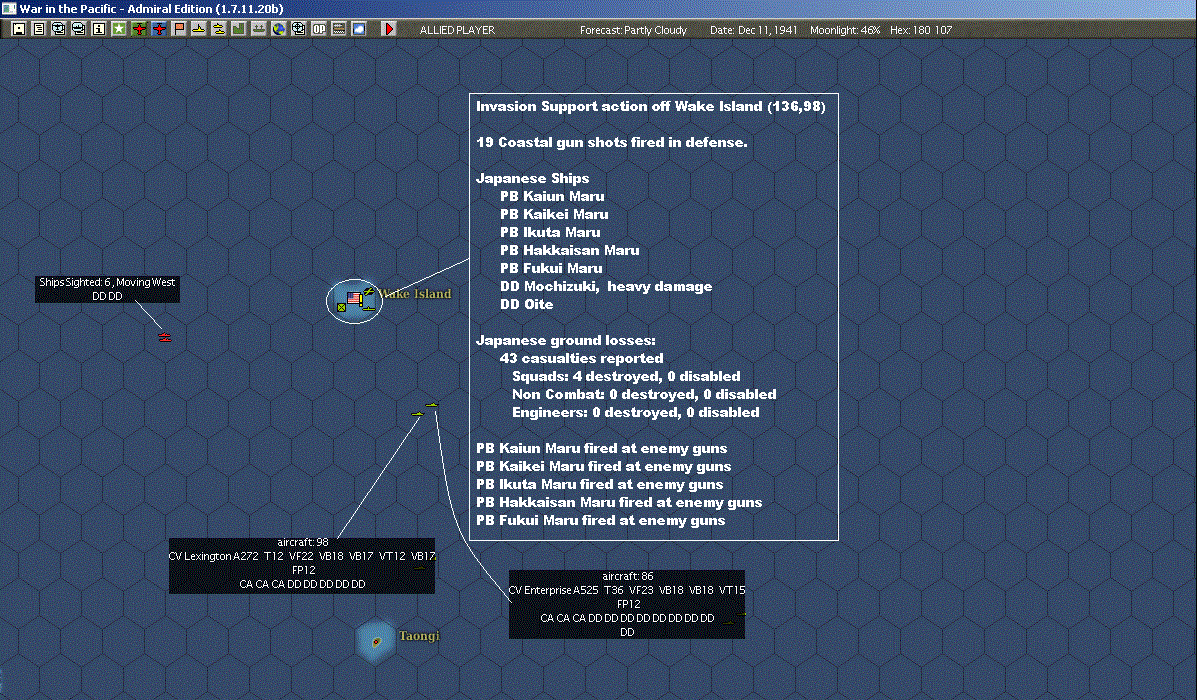
Task: Click red plane icon on green background
Action: (139, 29)
